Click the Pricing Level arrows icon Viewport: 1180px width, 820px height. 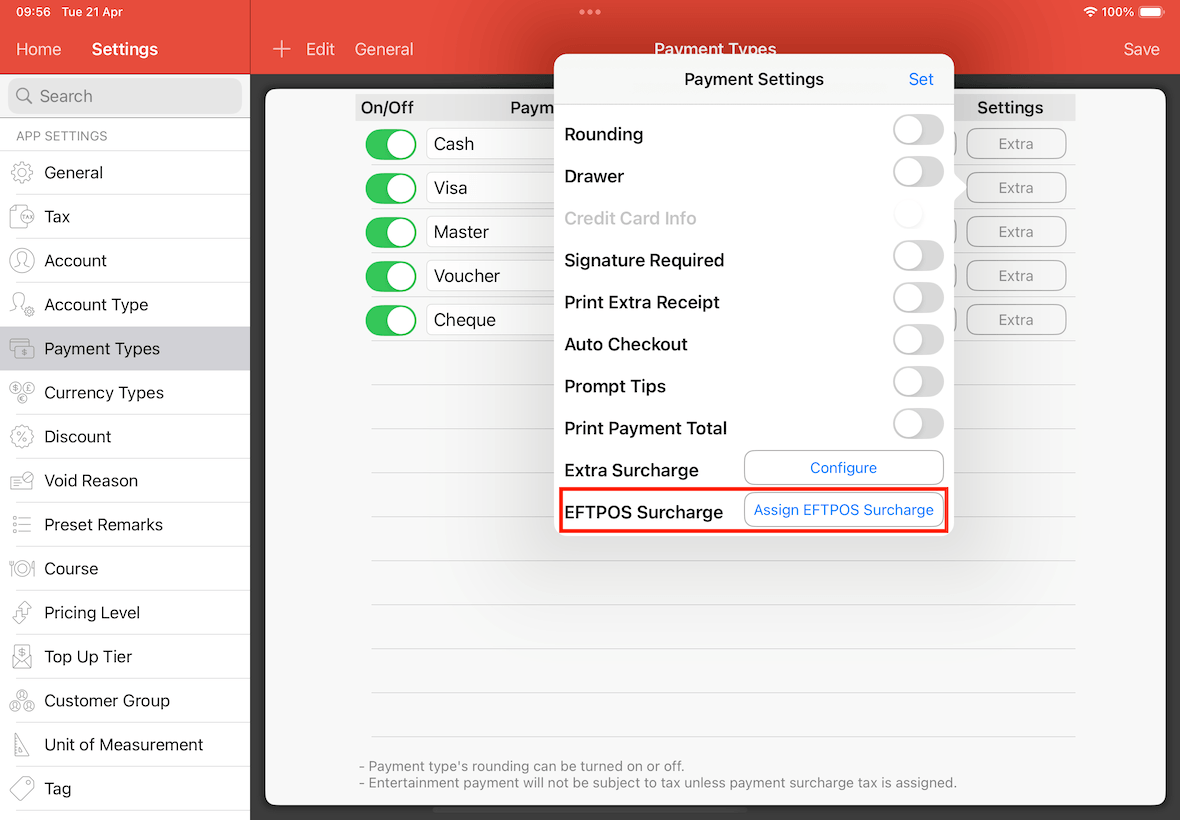point(22,613)
